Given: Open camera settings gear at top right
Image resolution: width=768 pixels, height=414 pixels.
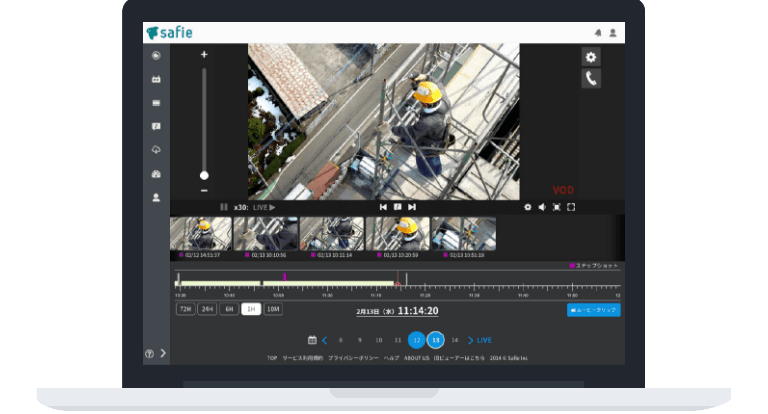Looking at the screenshot, I should 591,57.
